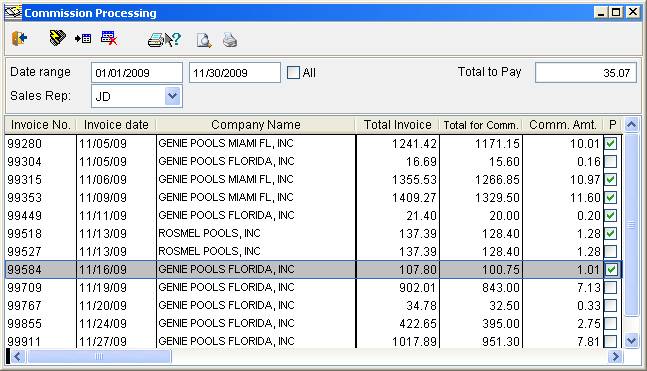
Task: Uncheck the P box for invoice 99518
Action: (611, 233)
